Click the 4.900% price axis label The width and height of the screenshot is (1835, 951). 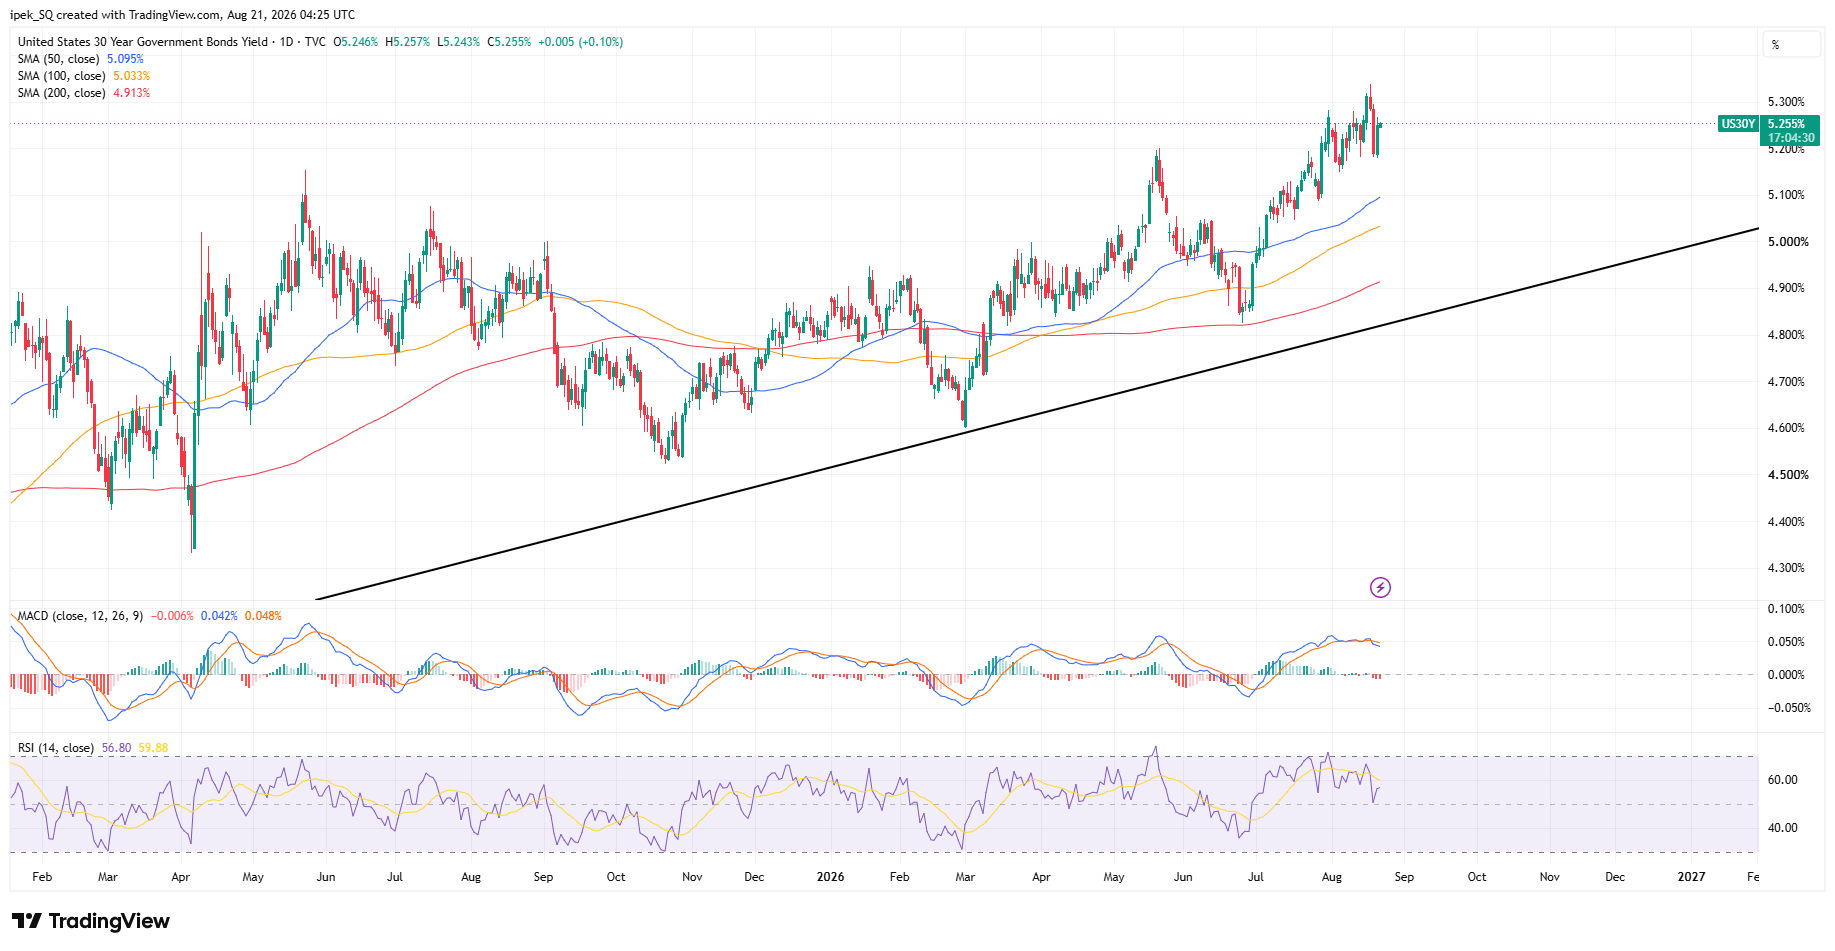(1787, 288)
